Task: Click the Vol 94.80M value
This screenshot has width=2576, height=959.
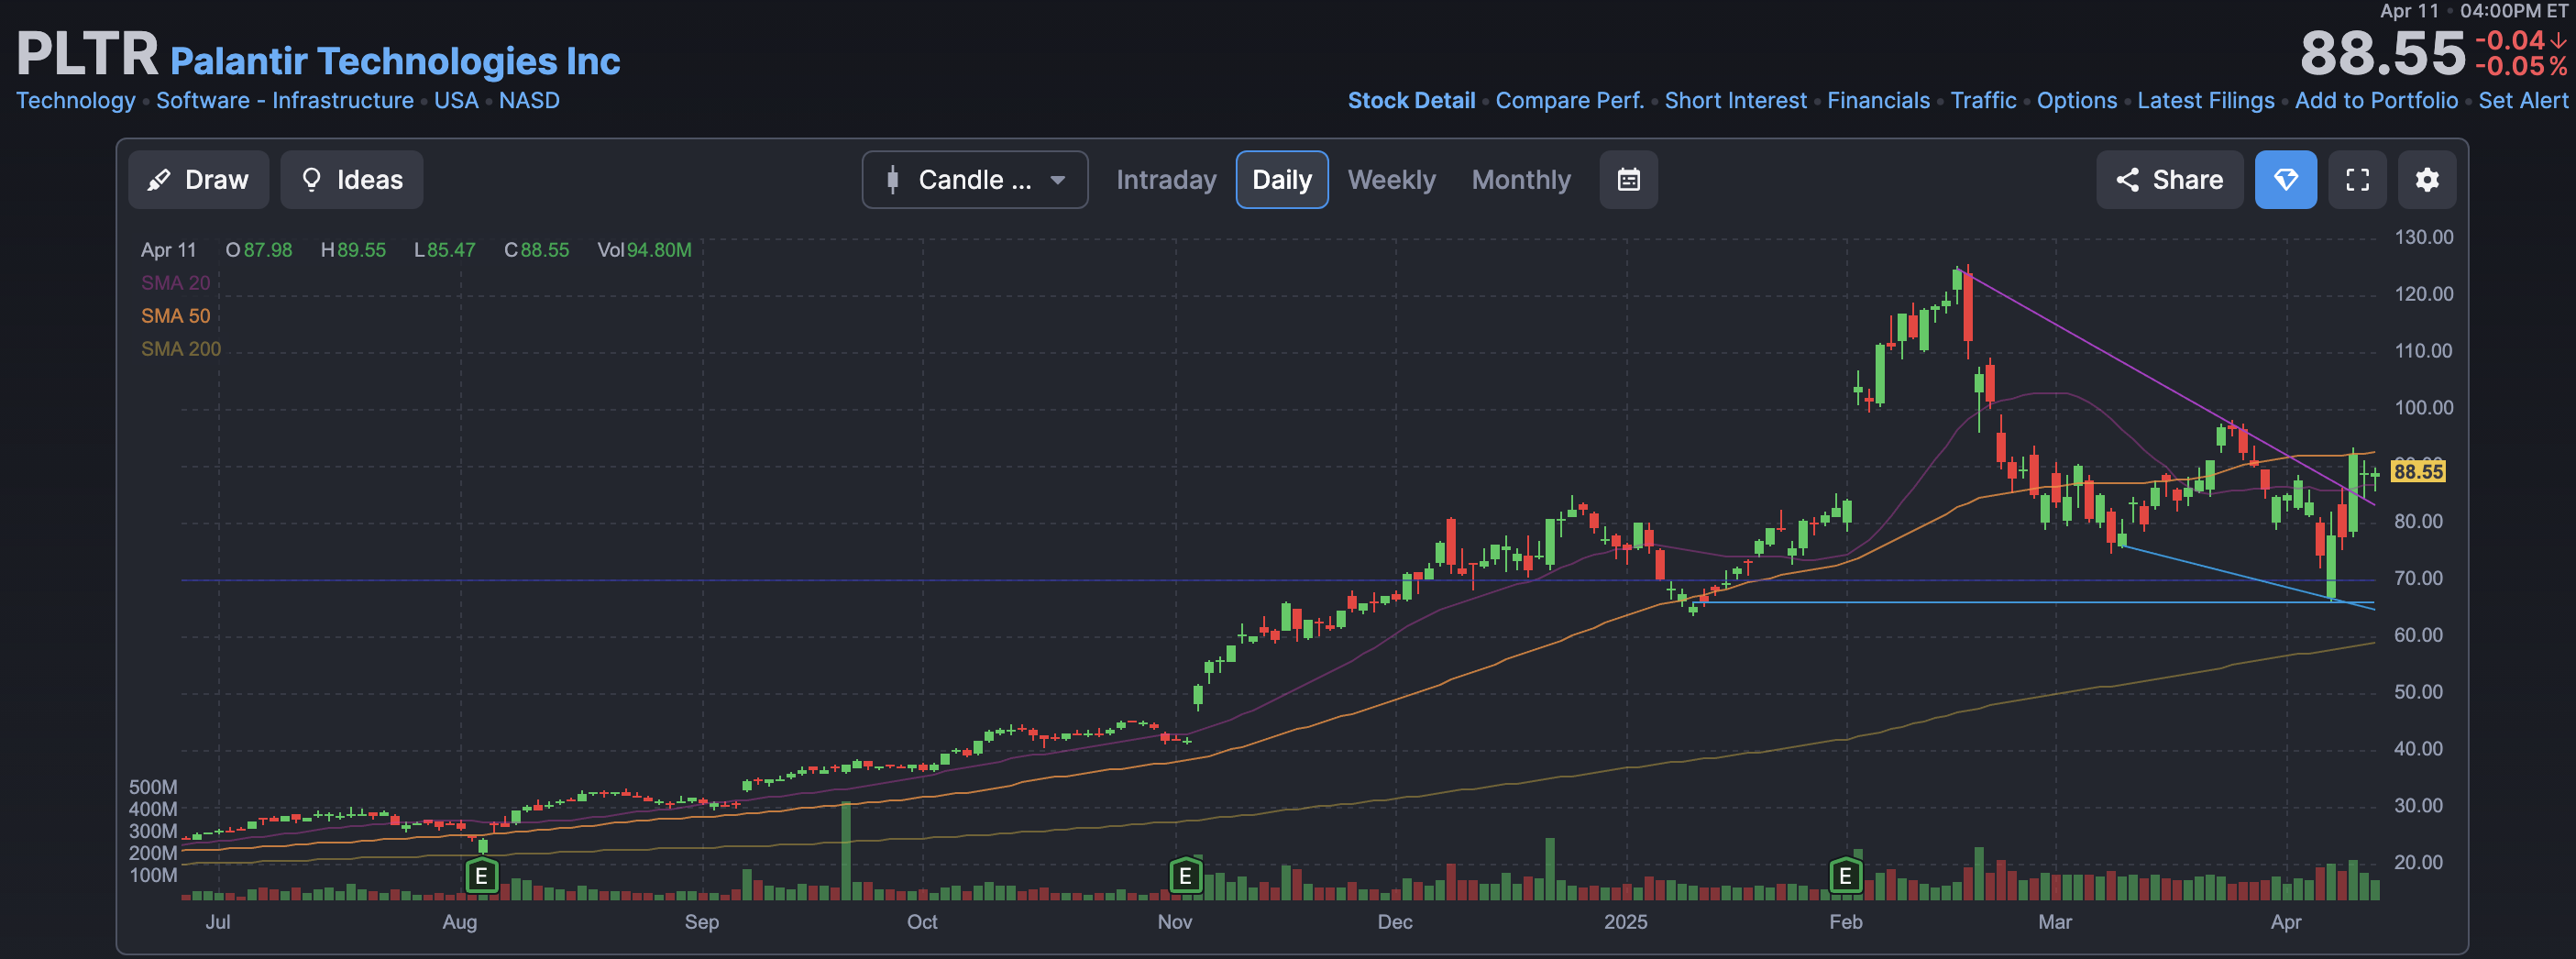Action: (x=644, y=250)
